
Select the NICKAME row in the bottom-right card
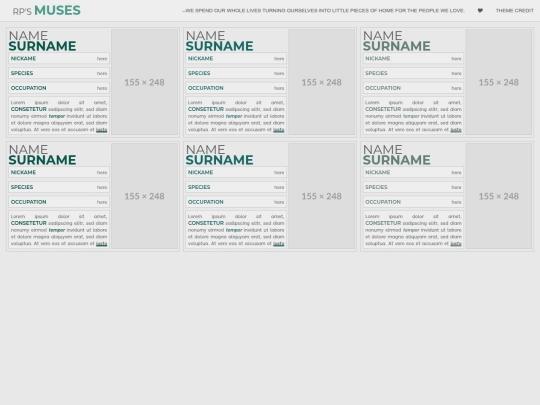click(413, 173)
